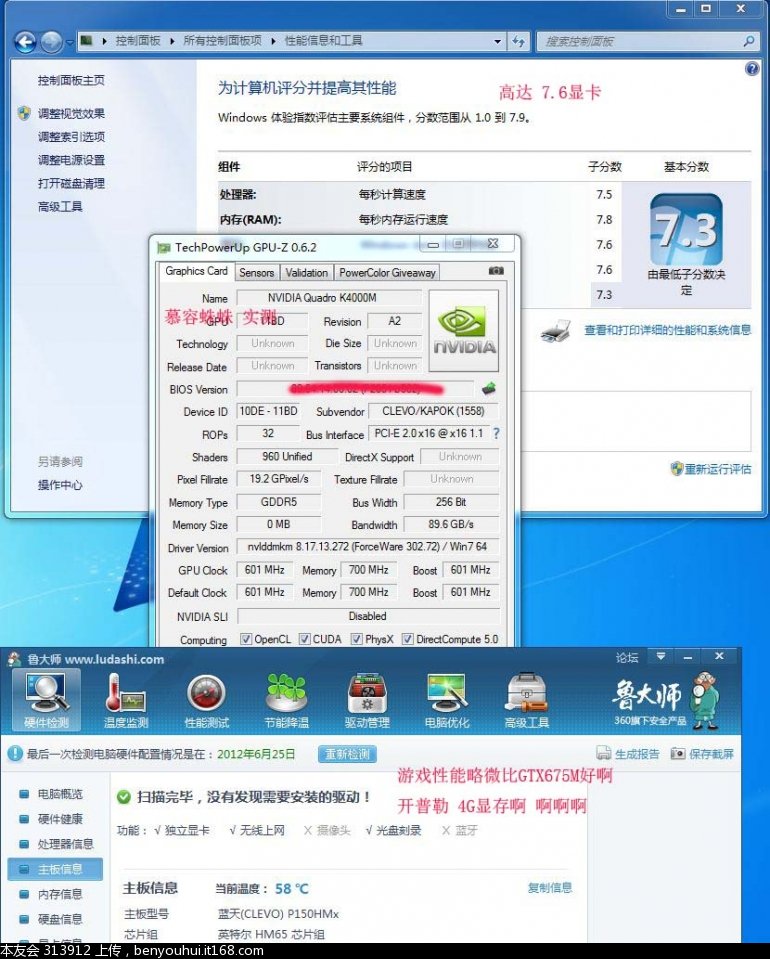Click the 7.3 base score badge
This screenshot has height=959, width=770.
point(686,229)
